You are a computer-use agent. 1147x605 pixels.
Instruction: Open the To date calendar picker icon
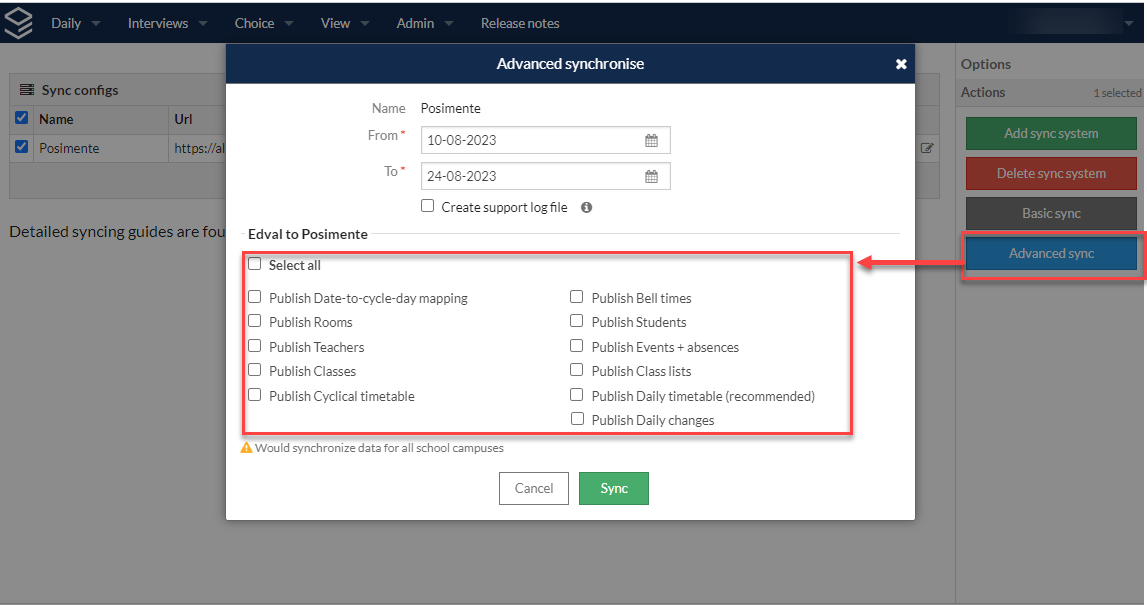(651, 176)
